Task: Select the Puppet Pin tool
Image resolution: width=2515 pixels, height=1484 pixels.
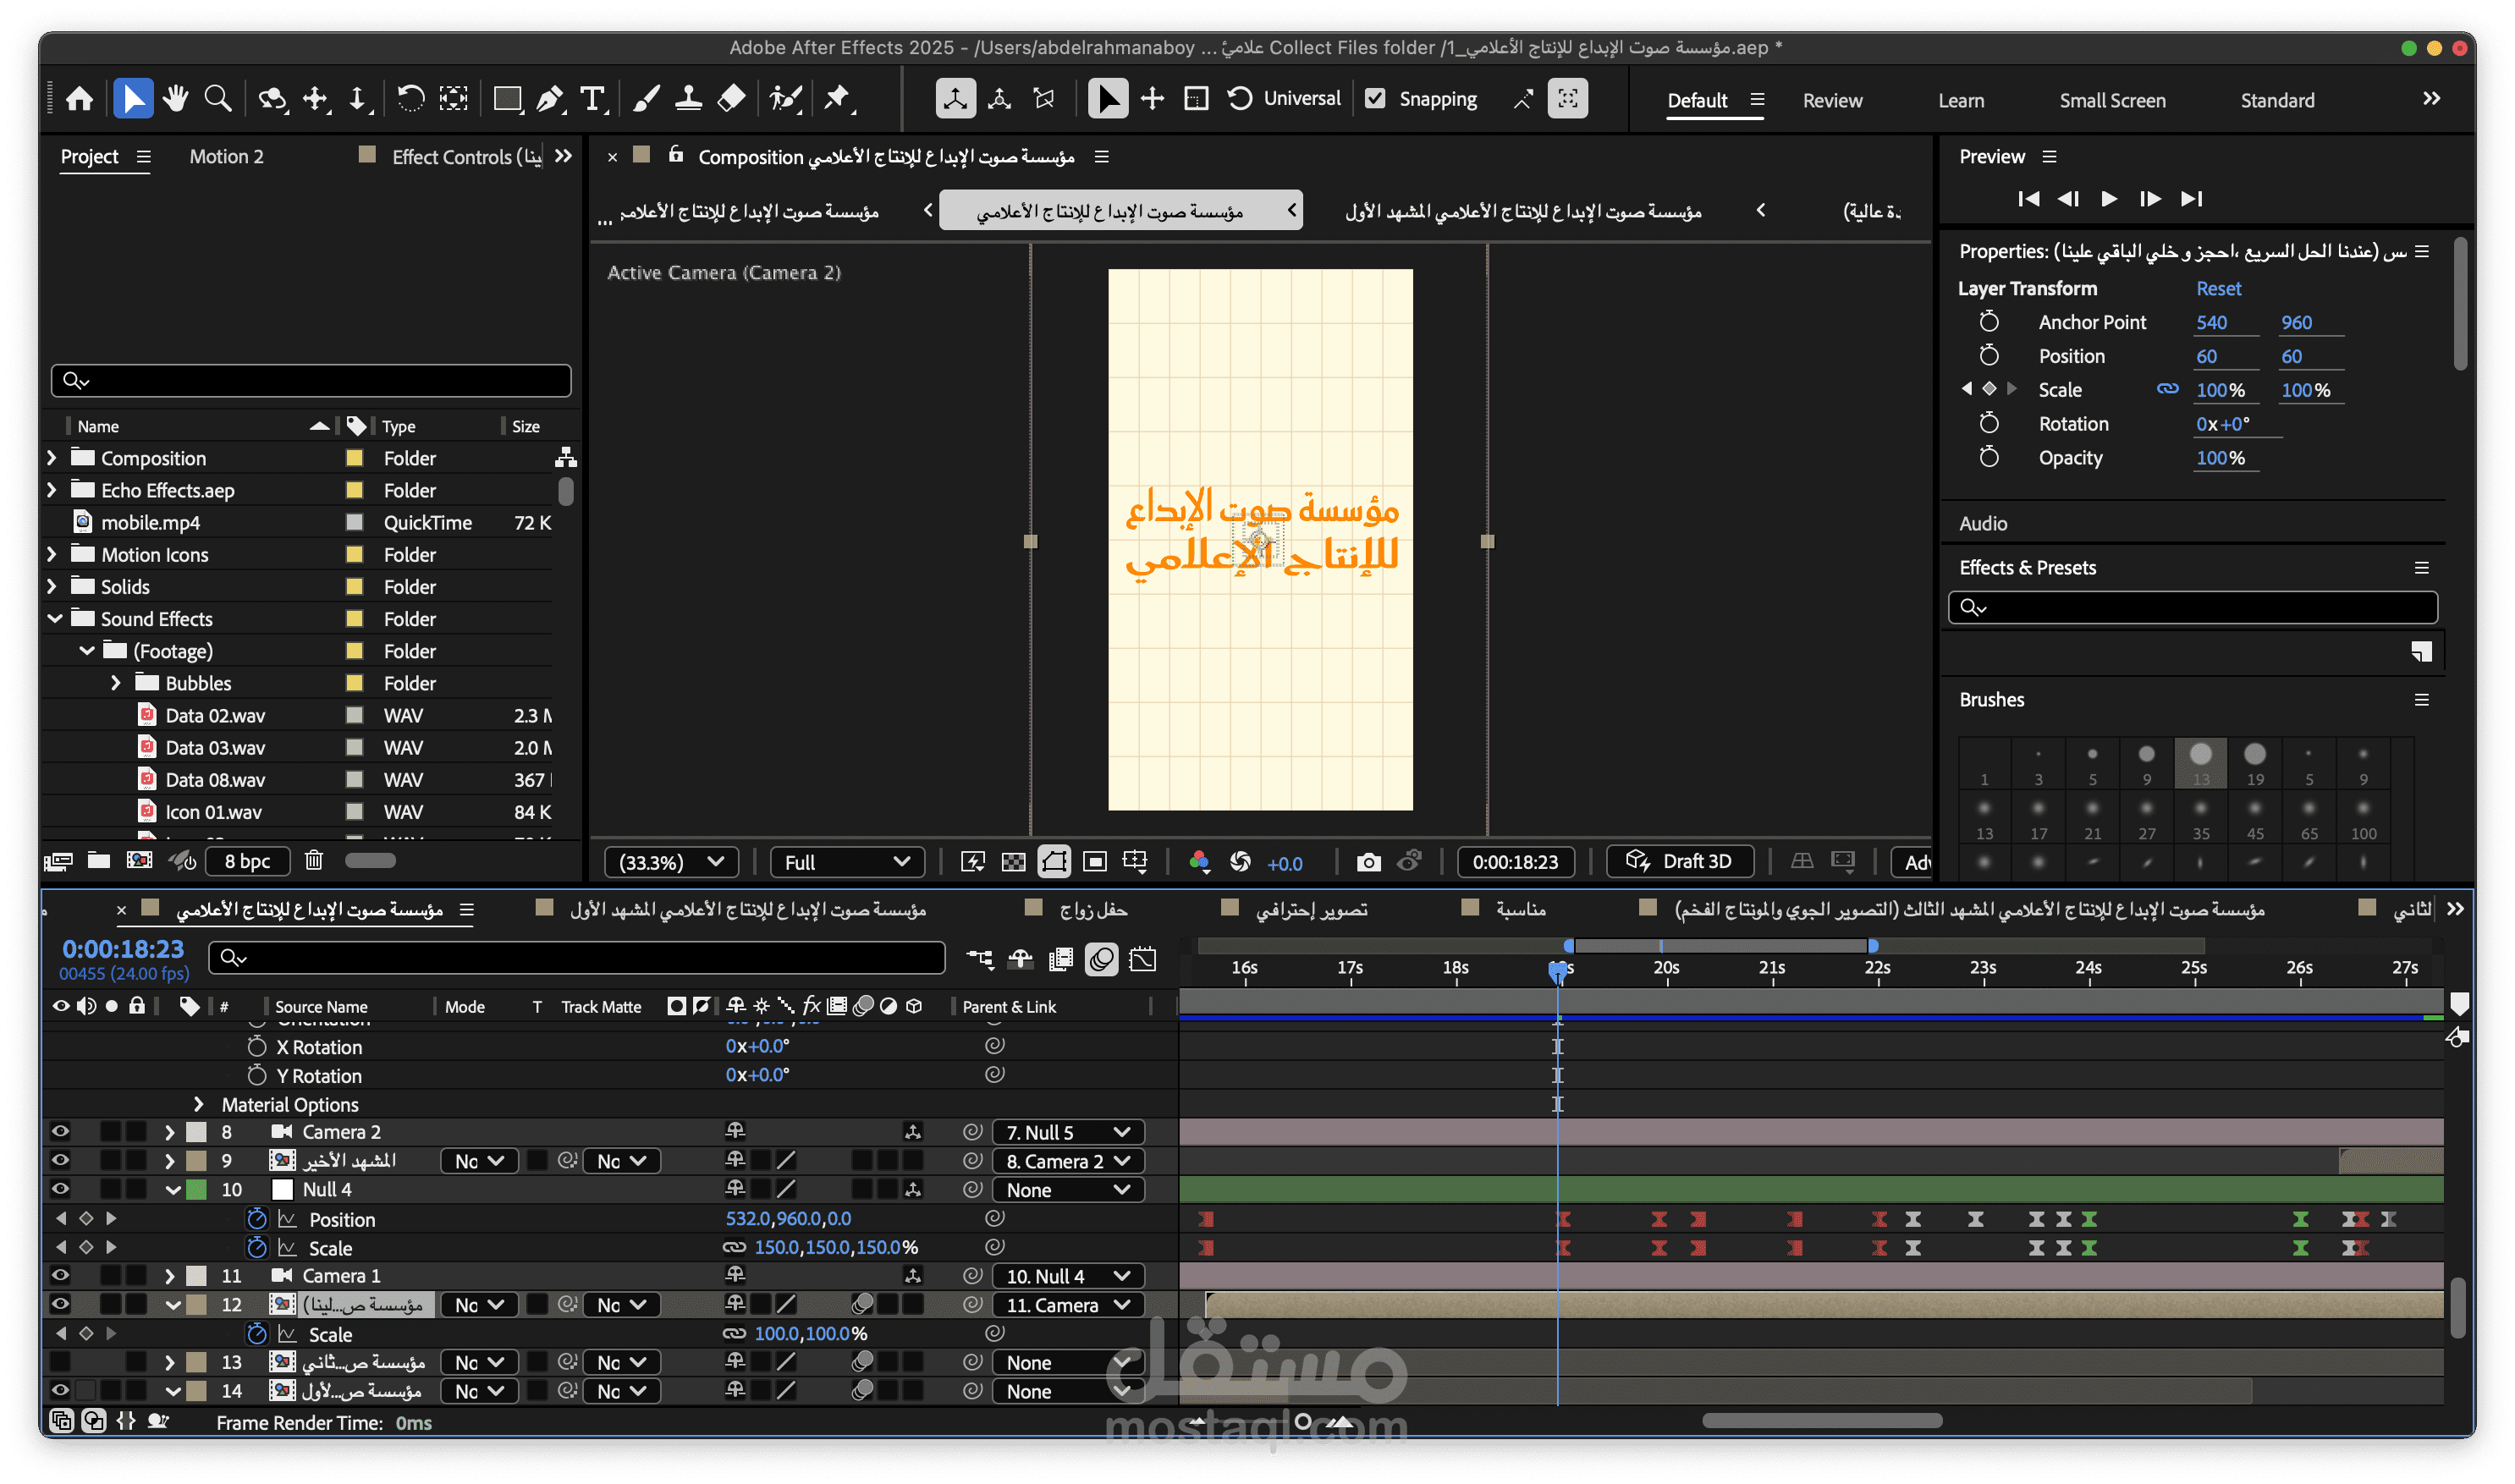Action: coord(837,99)
